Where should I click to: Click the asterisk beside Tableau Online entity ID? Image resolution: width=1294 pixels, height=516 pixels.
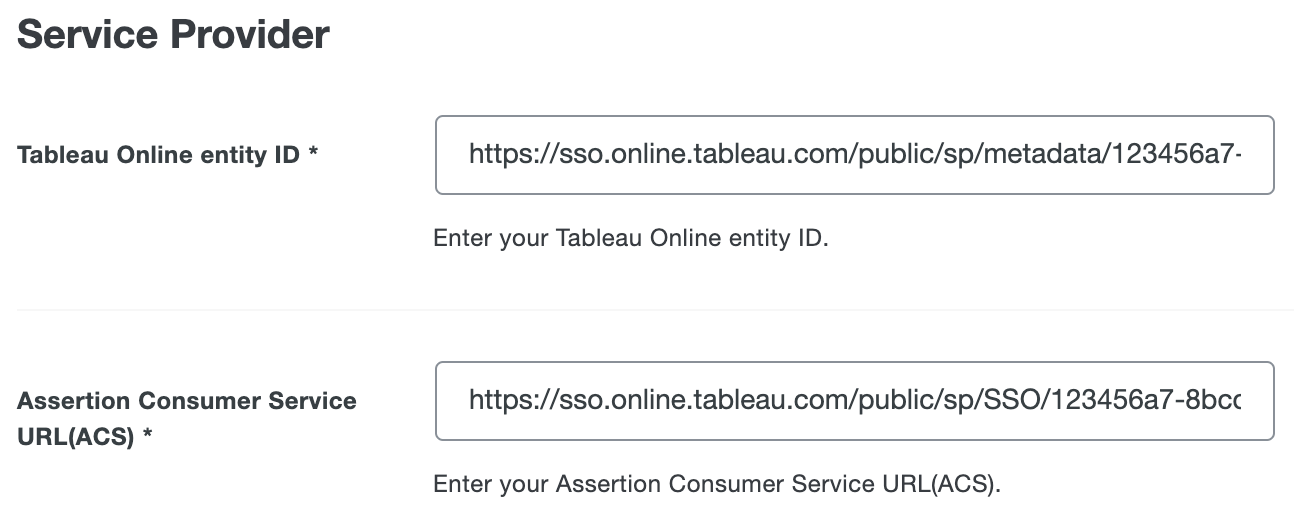(x=313, y=154)
